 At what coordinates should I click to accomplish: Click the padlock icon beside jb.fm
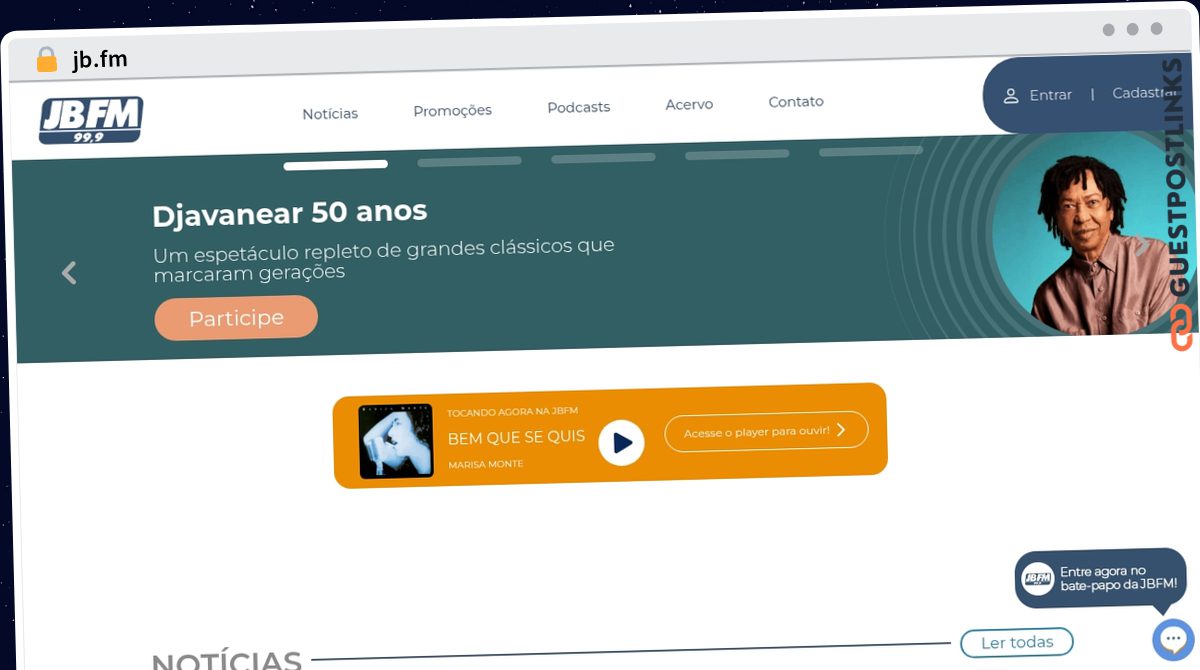click(46, 60)
